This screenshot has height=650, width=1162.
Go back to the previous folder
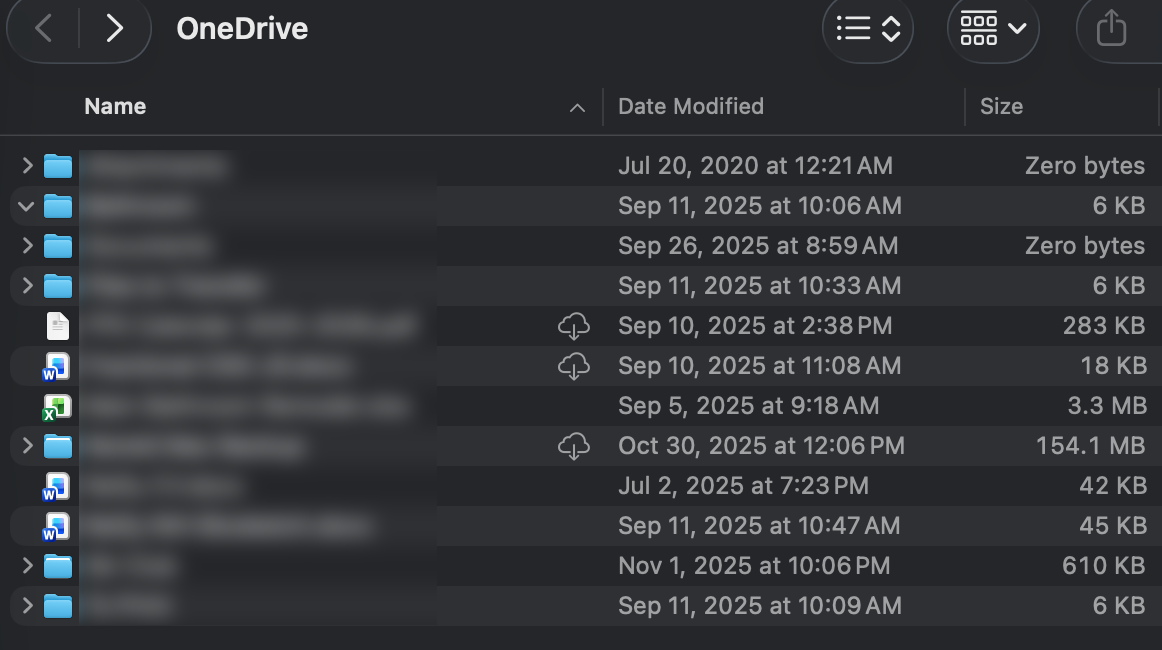43,29
